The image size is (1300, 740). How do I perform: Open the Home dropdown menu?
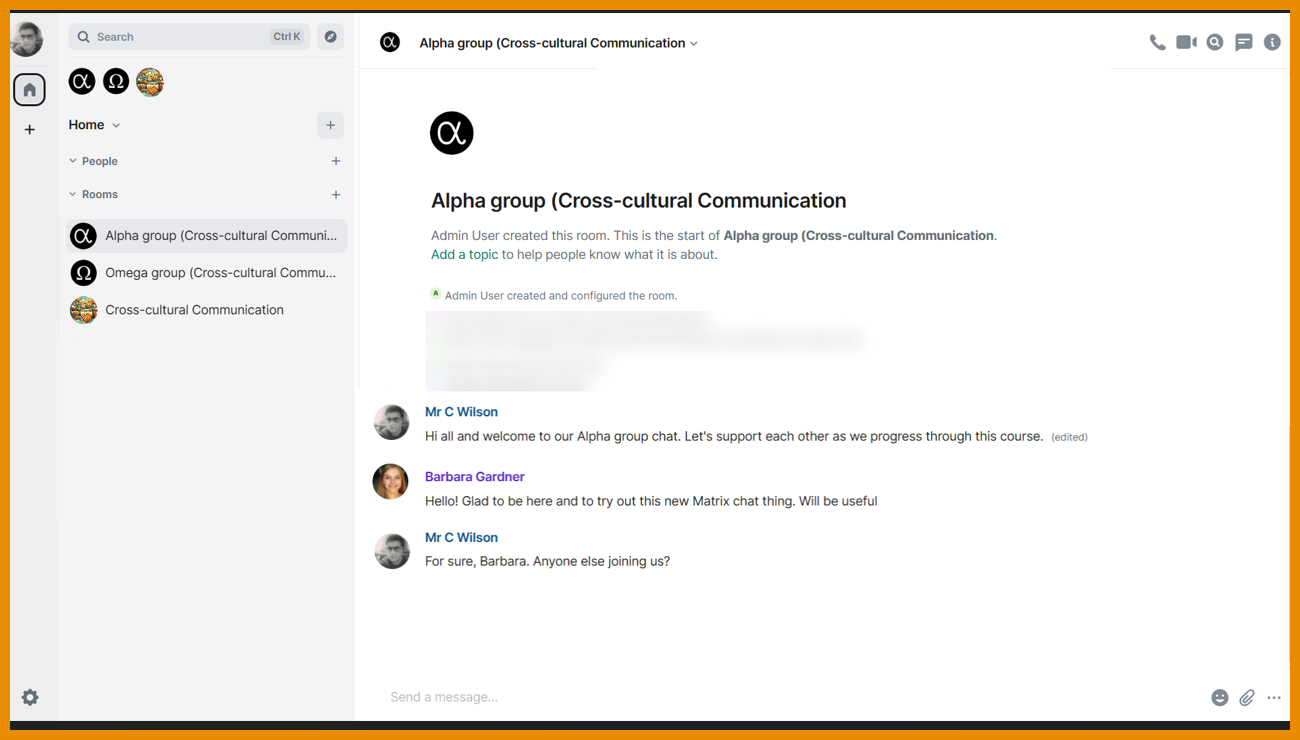point(94,125)
